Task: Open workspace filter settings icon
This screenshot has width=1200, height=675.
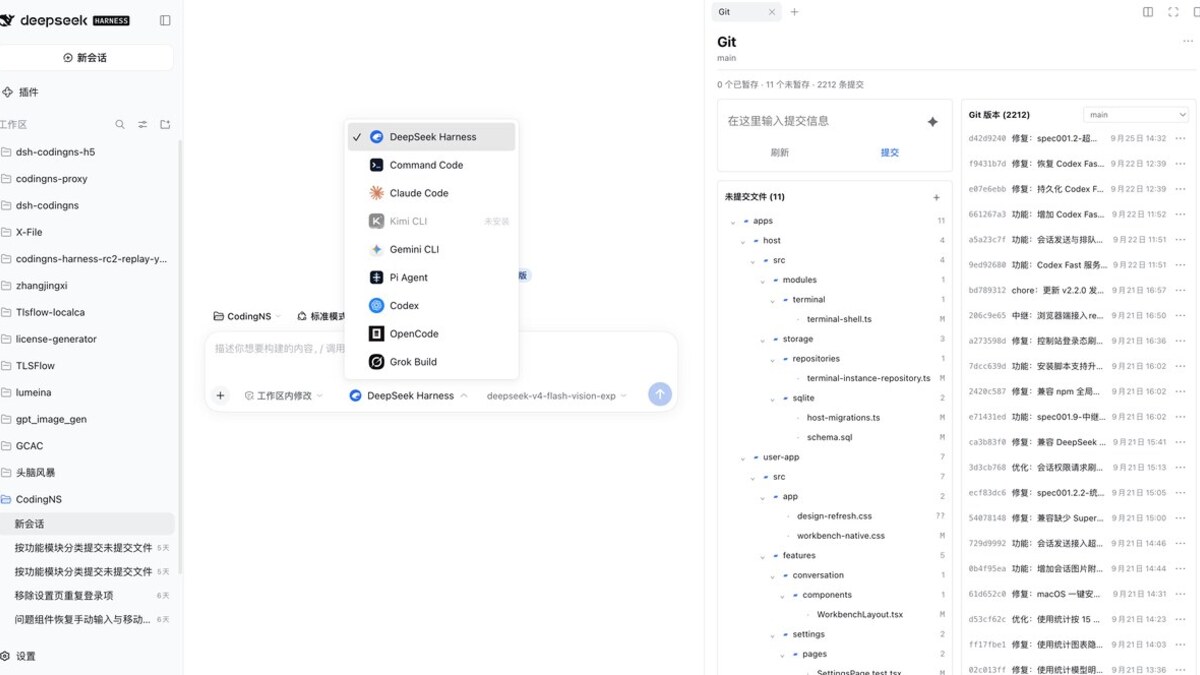Action: (142, 125)
